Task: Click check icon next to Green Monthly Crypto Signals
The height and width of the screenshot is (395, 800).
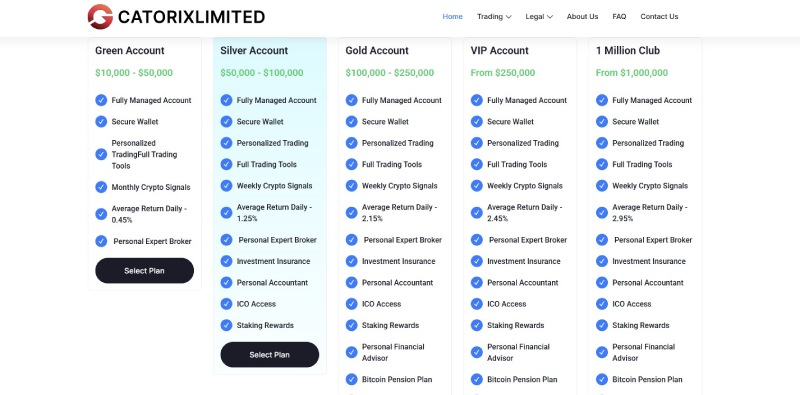Action: pos(101,187)
